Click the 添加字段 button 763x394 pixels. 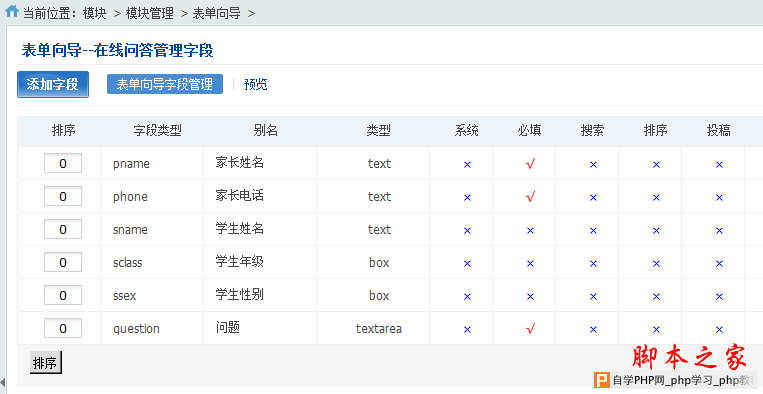tap(53, 85)
